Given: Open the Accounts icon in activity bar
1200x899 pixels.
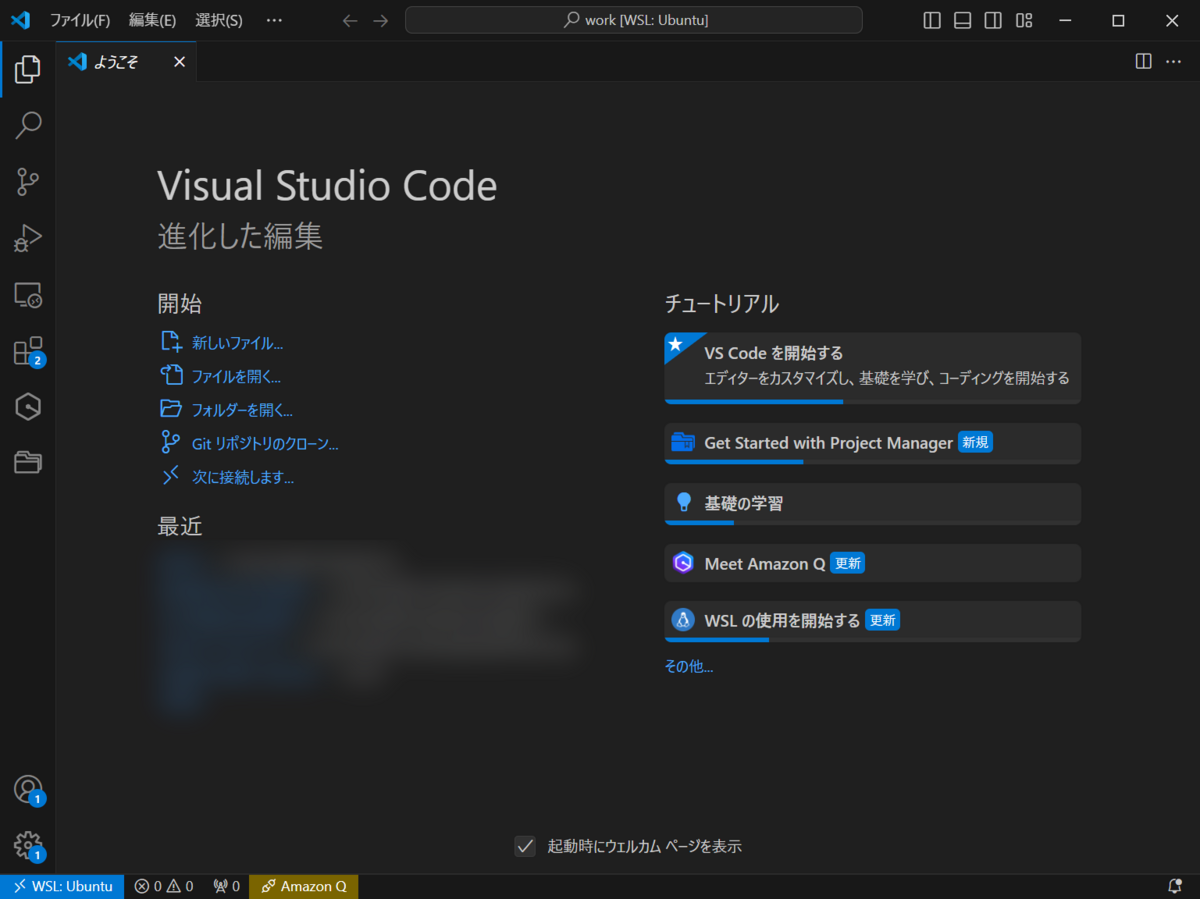Looking at the screenshot, I should 28,789.
